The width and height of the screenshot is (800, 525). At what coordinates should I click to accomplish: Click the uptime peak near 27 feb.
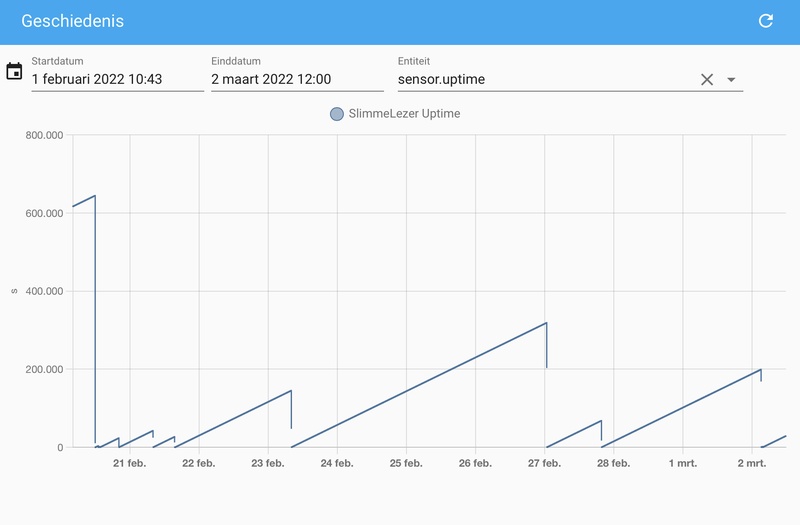546,322
